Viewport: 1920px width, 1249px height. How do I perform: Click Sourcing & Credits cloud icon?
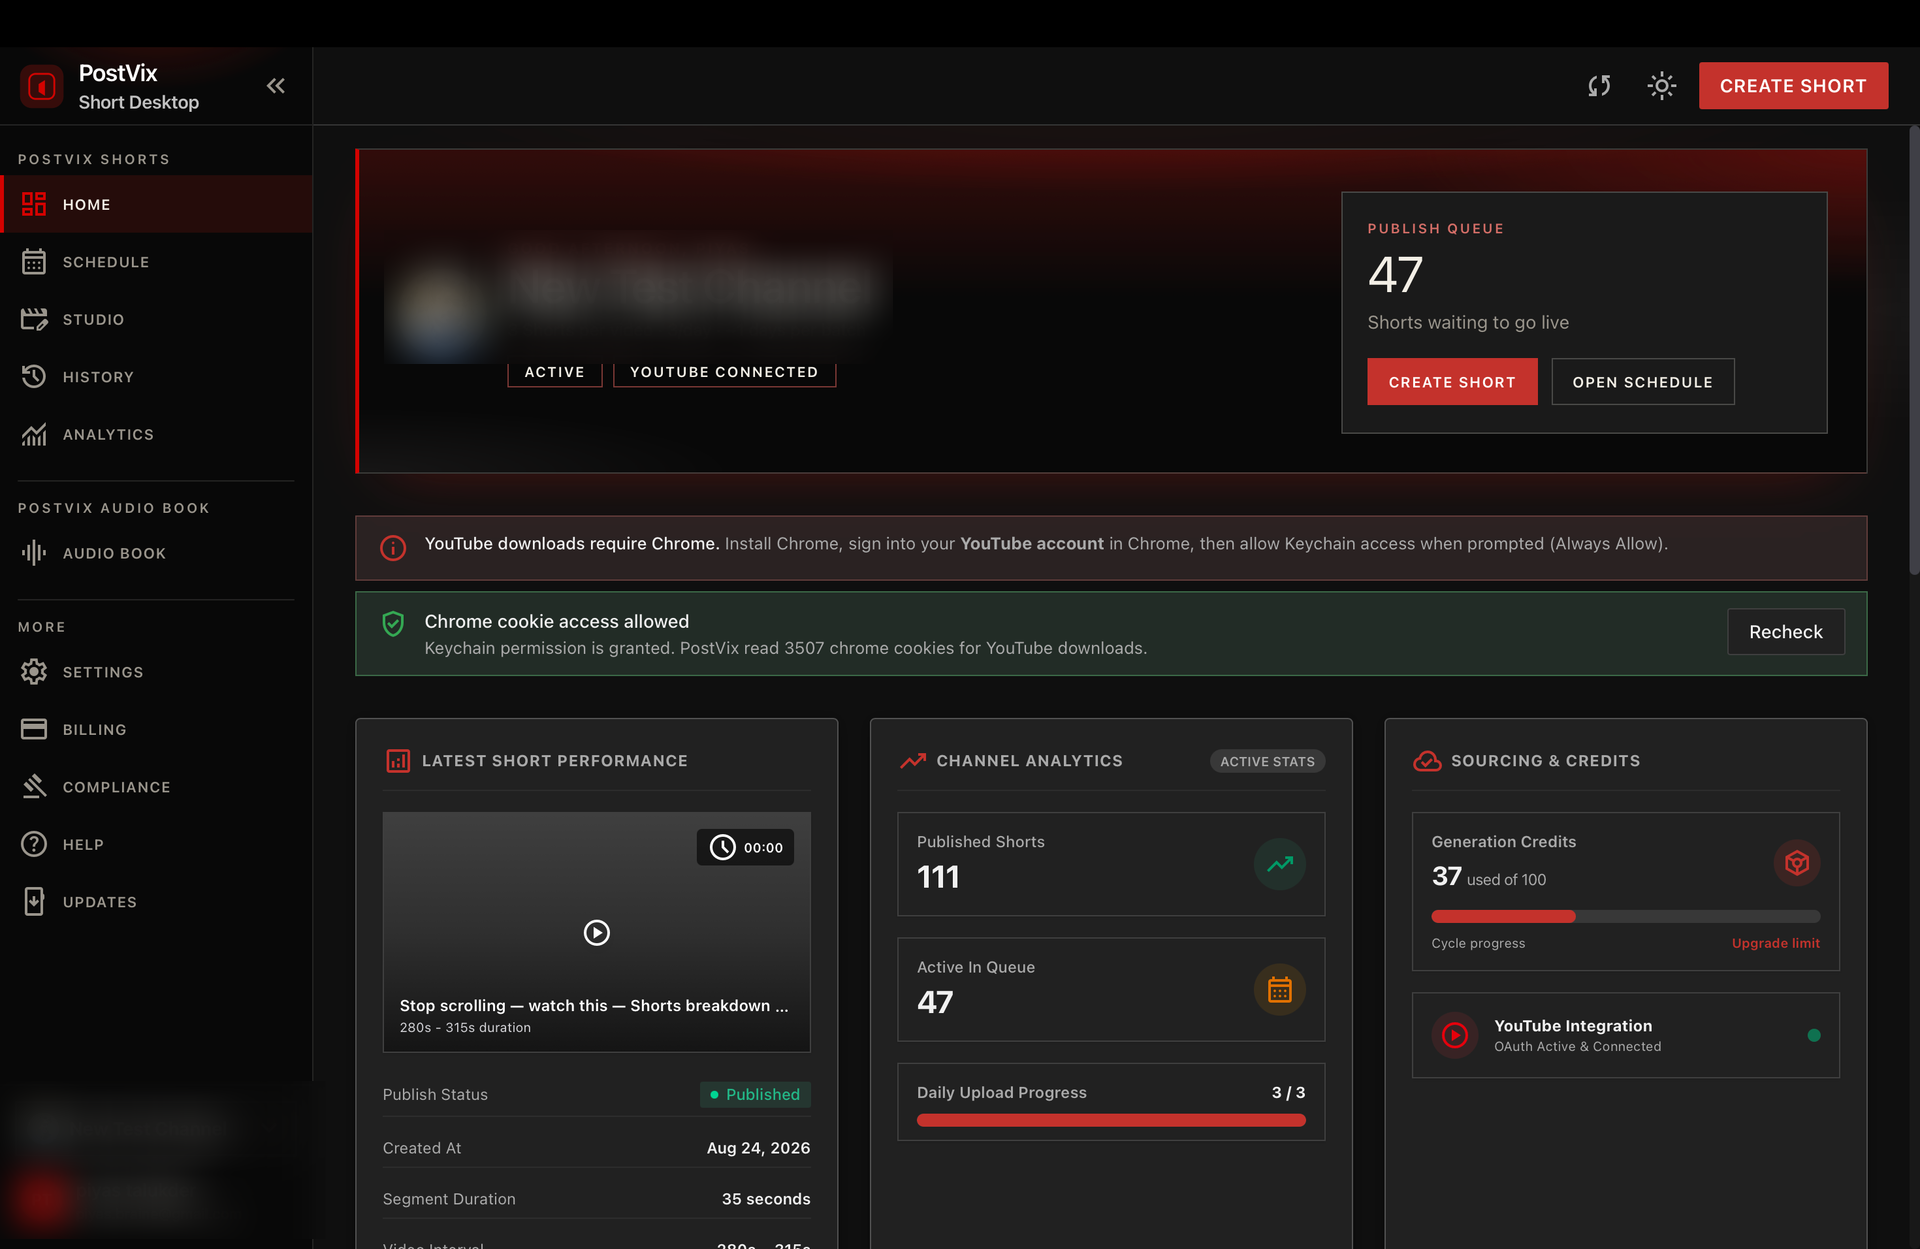1427,761
